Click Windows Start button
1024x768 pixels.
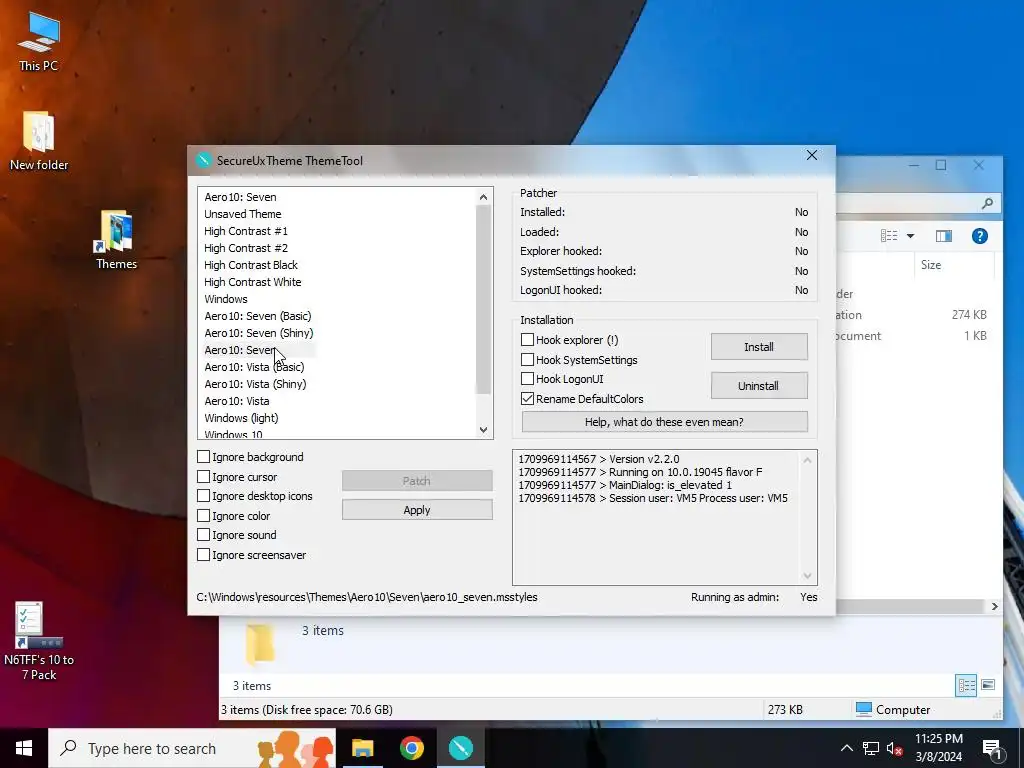[x=24, y=748]
